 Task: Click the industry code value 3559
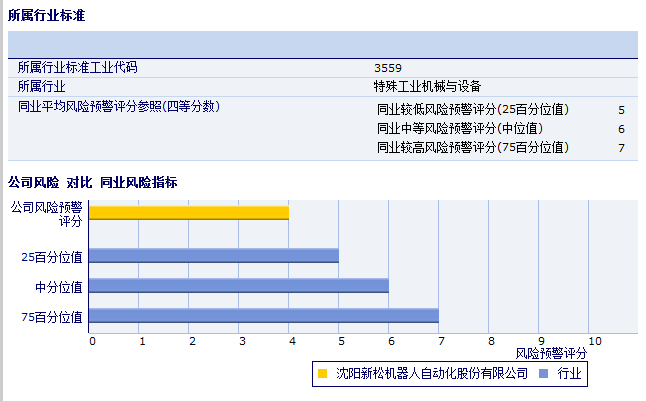388,68
